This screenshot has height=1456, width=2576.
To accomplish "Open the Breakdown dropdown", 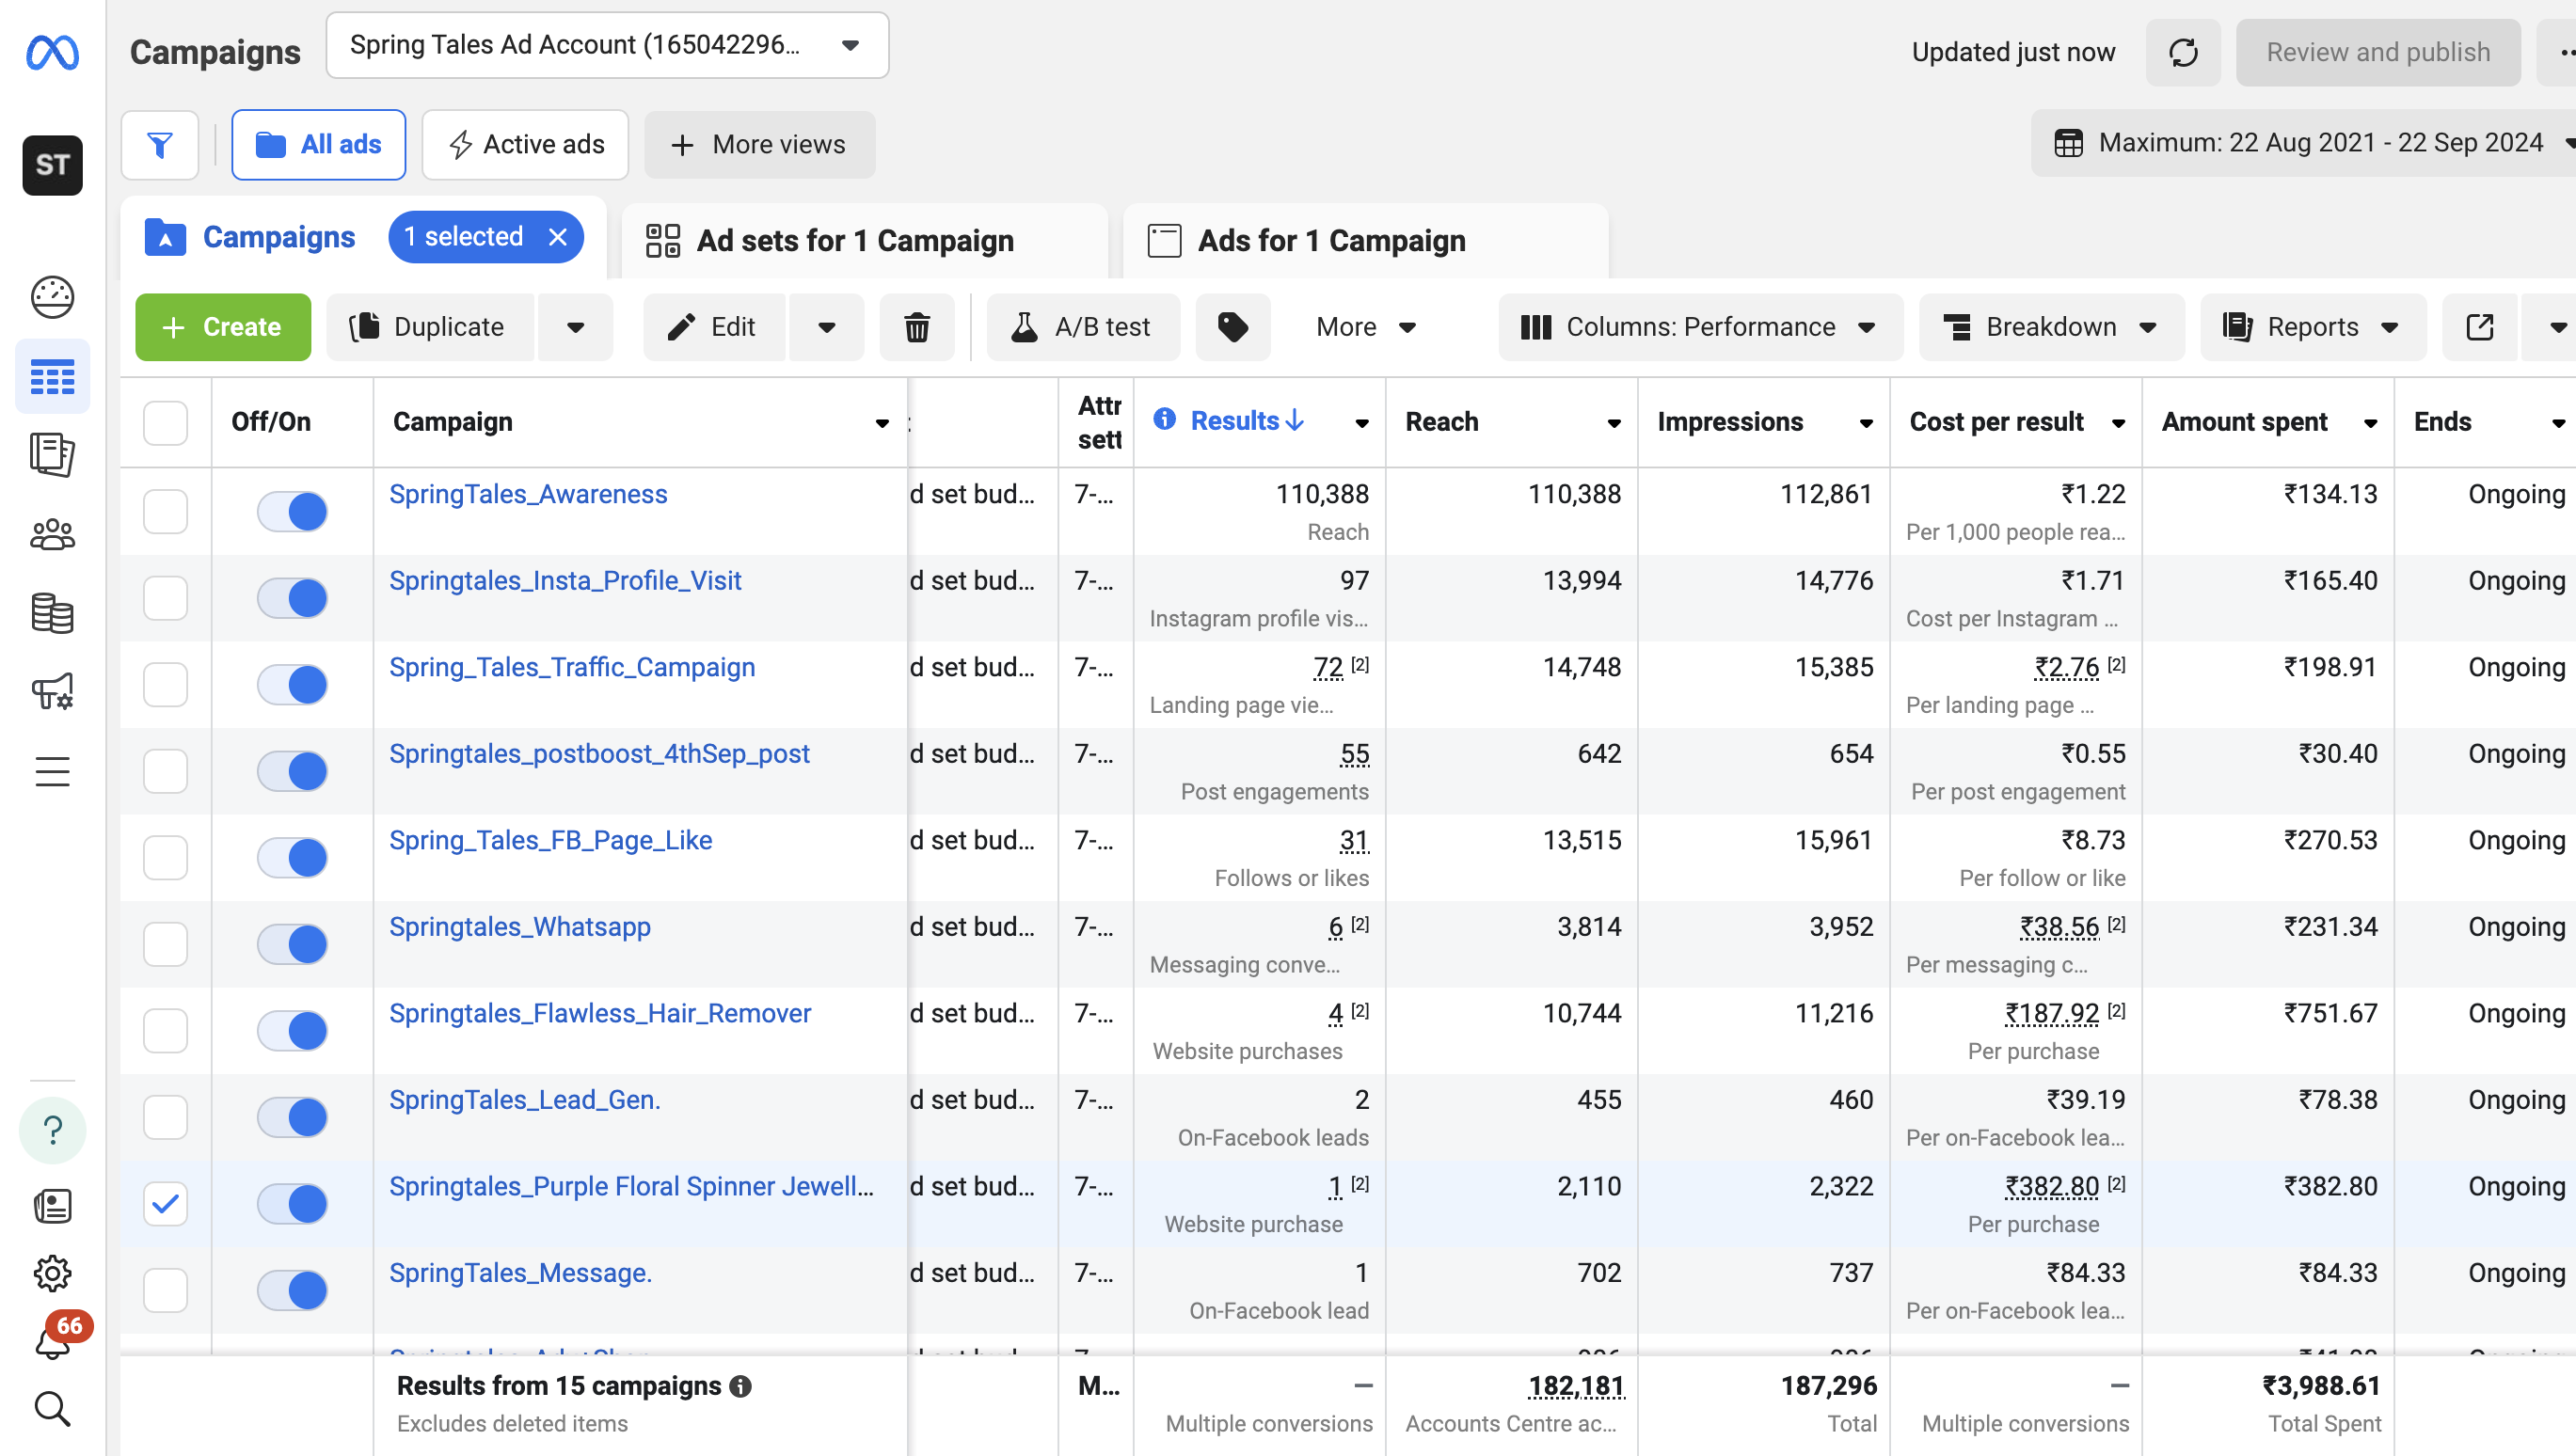I will point(2051,327).
